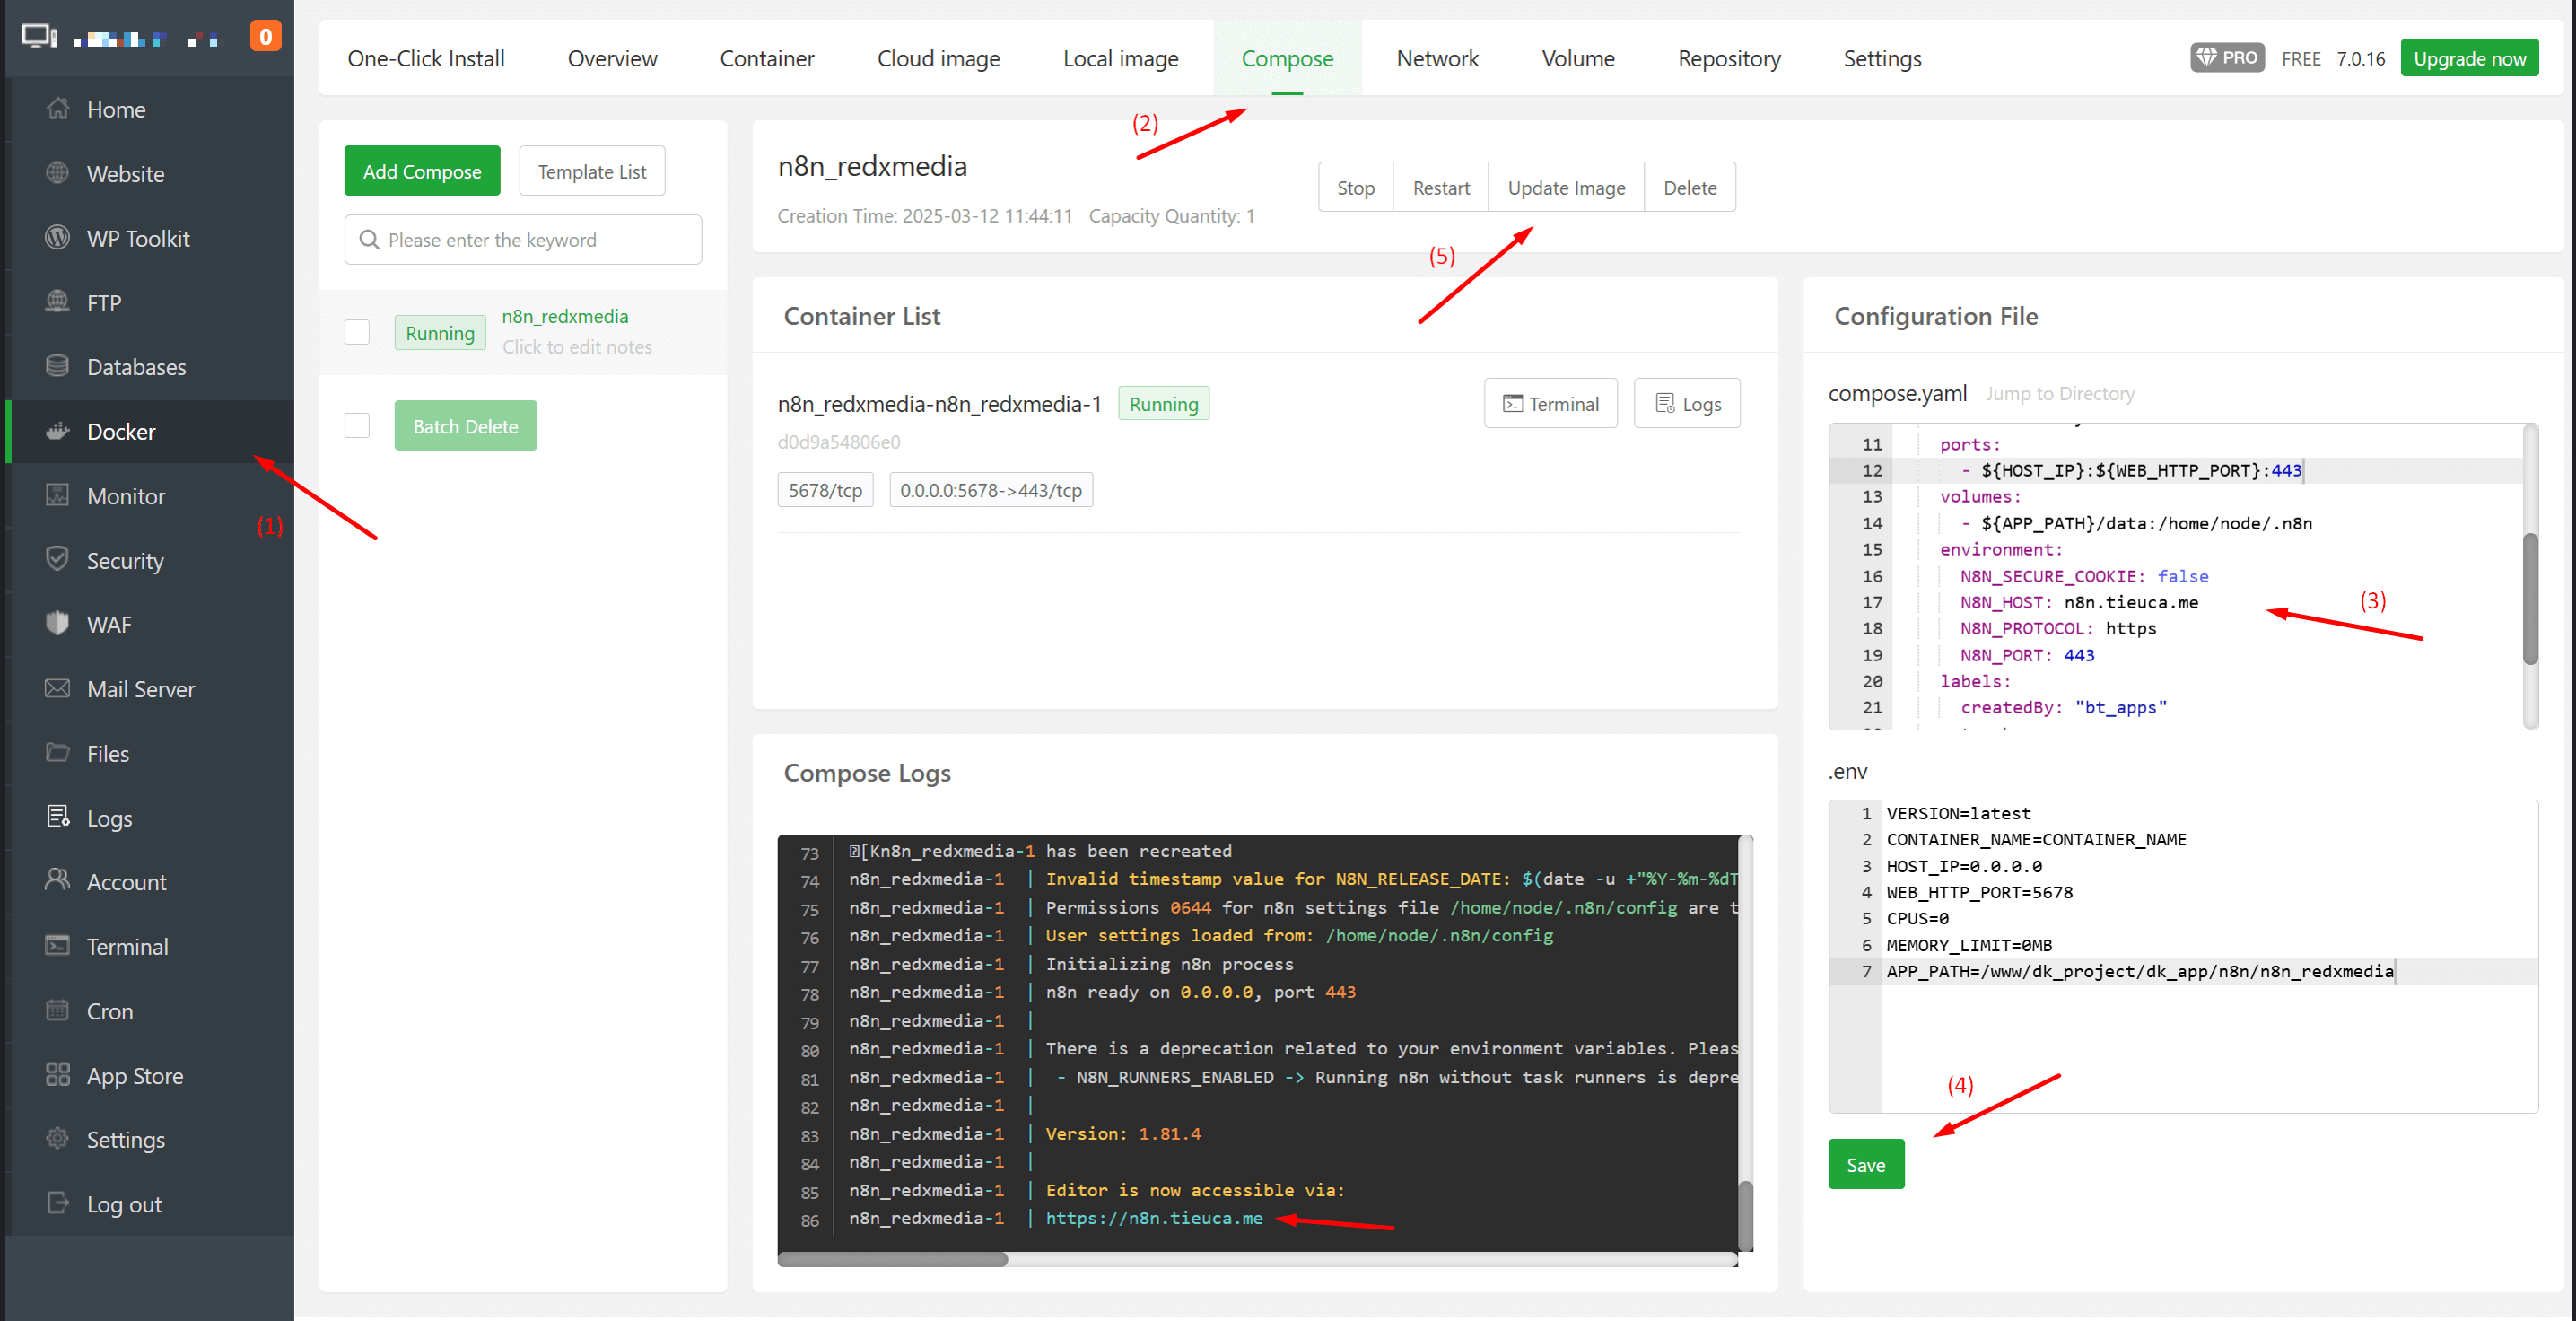Click the Mail Server envelope icon
Image resolution: width=2576 pixels, height=1321 pixels.
click(x=58, y=689)
